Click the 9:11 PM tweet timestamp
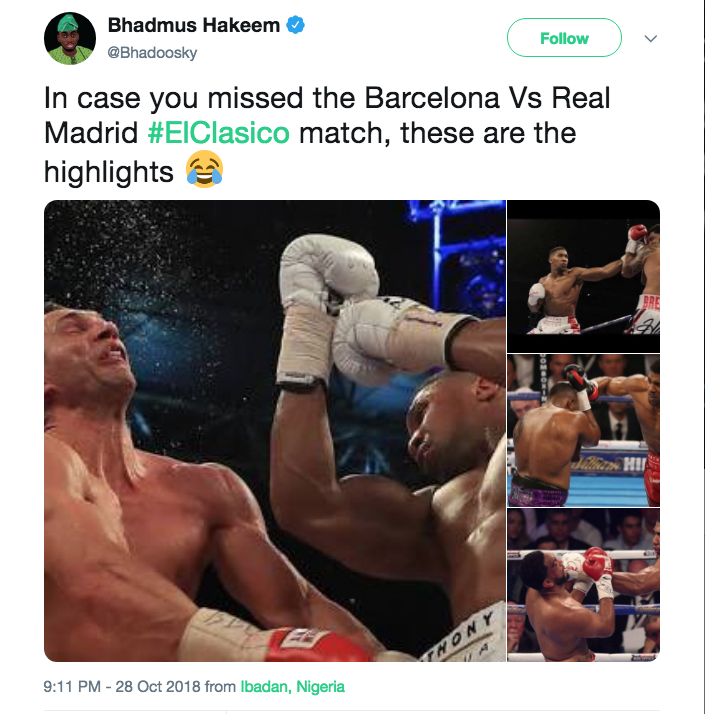Image resolution: width=705 pixels, height=714 pixels. [72, 686]
